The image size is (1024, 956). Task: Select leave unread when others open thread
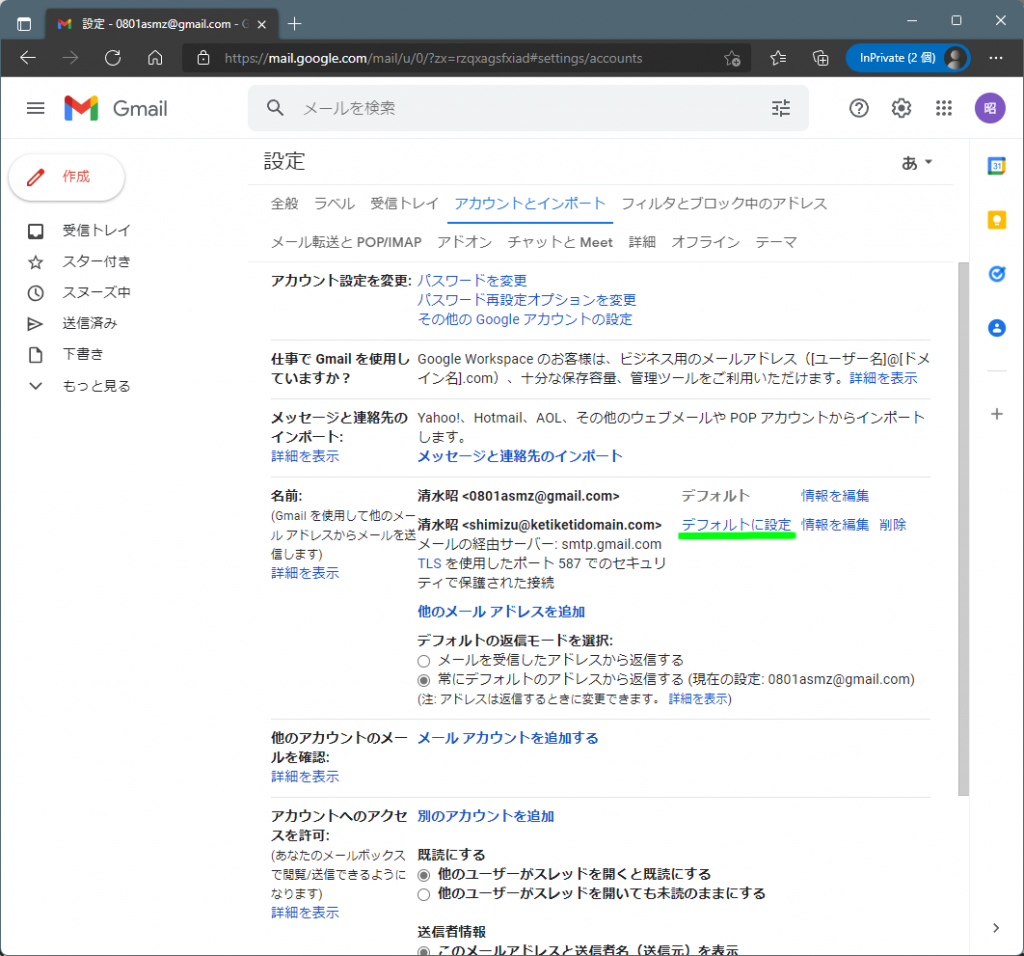pos(424,895)
